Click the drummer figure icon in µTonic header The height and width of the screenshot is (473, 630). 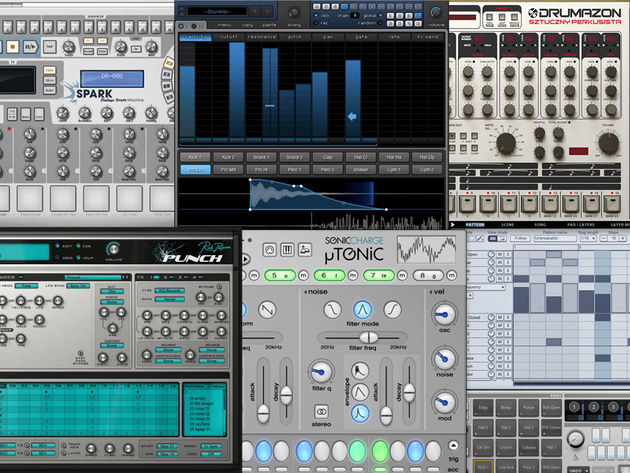point(305,250)
